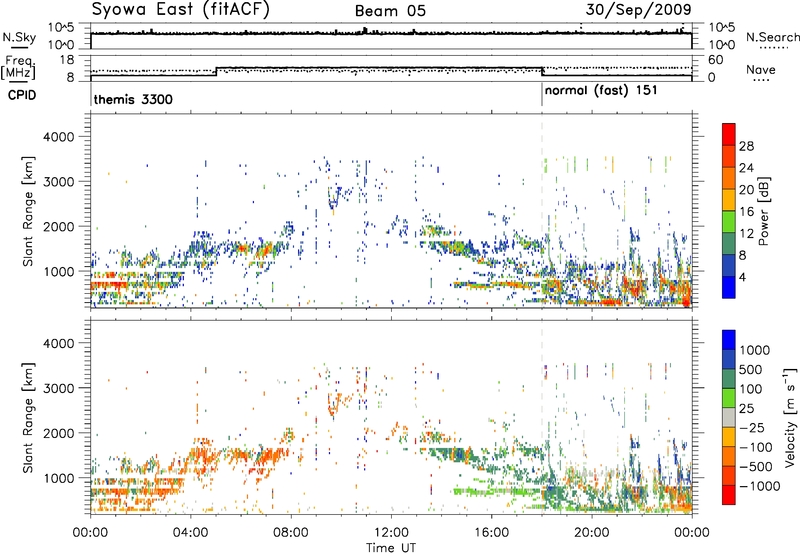Screen dimensions: 800x554
Task: Click the 'Power [dB]' colorbar title
Action: coord(763,211)
